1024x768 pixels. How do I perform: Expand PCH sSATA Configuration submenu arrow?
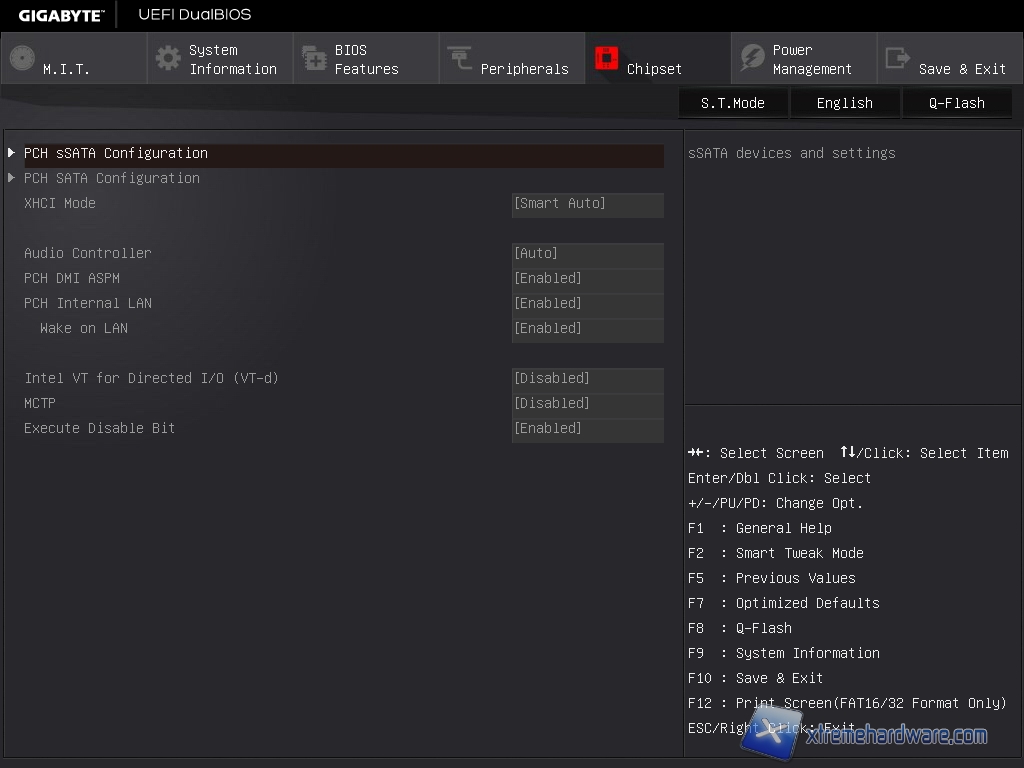coord(12,153)
